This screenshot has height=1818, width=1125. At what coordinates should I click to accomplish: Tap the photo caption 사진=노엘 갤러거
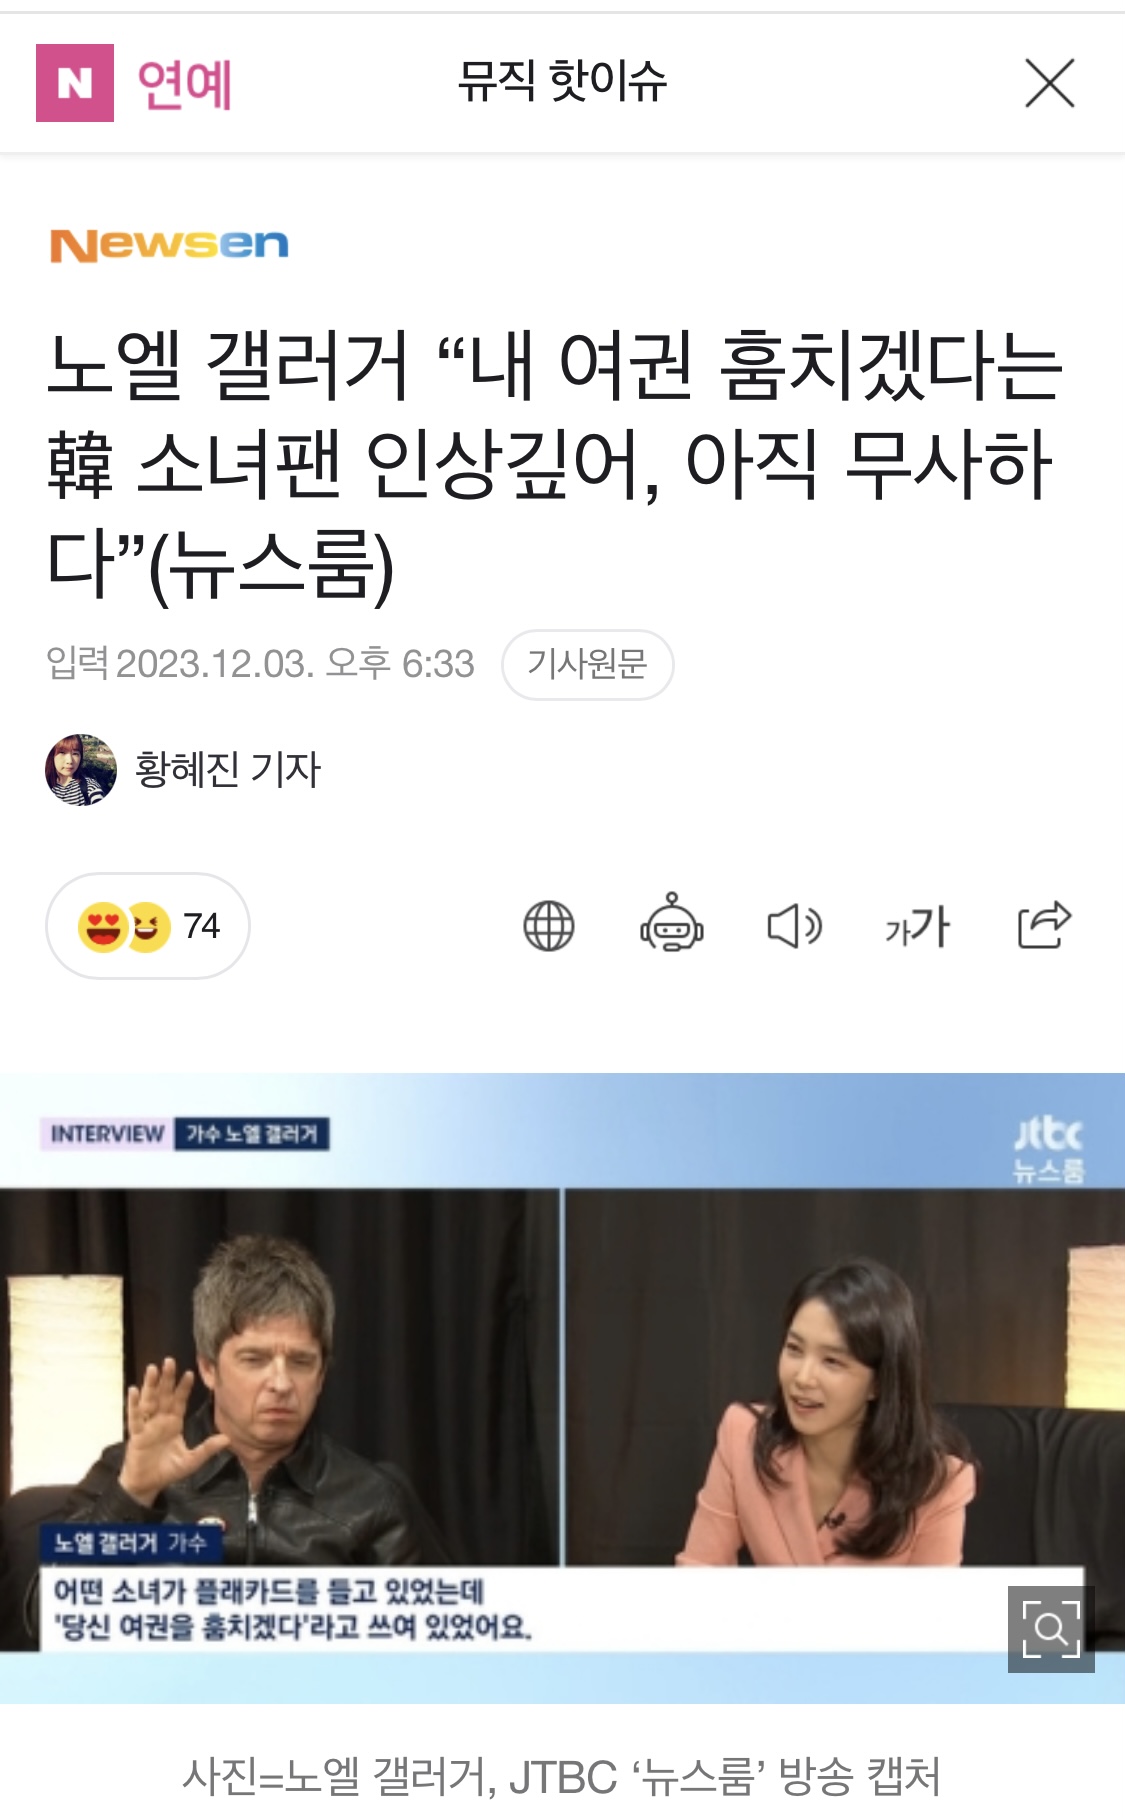pyautogui.click(x=562, y=1776)
